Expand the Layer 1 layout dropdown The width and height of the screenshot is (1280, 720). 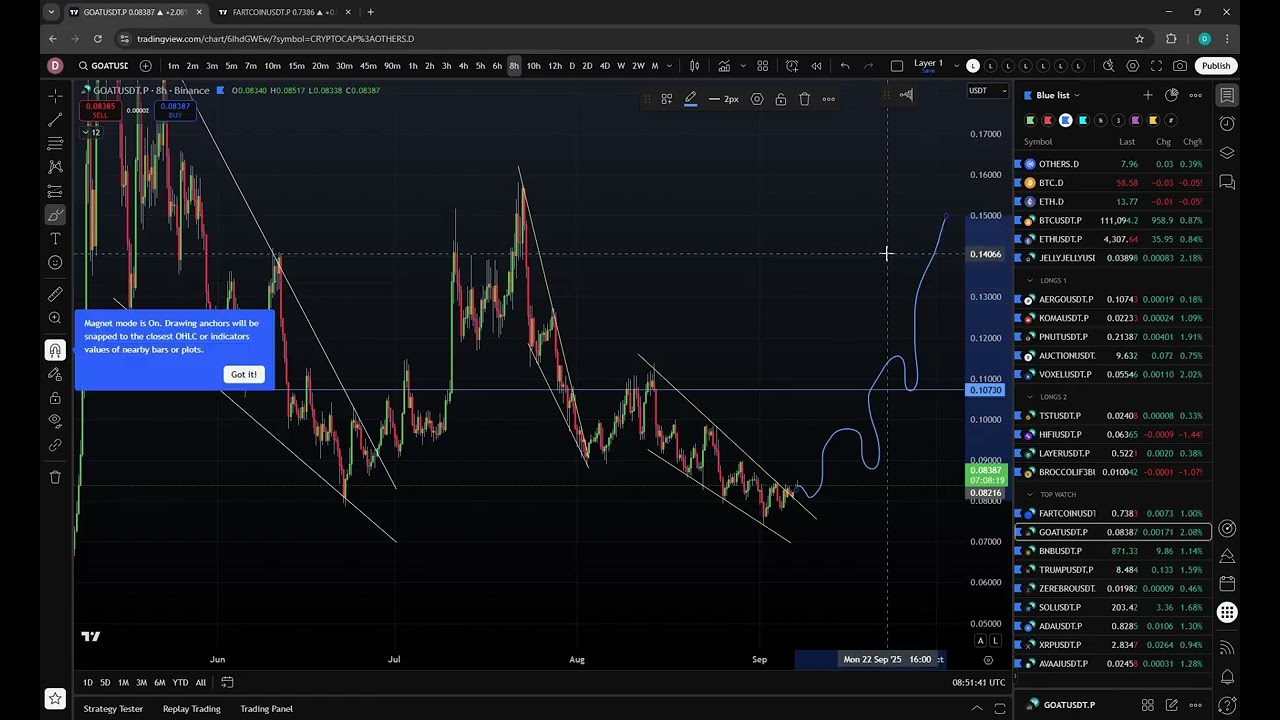click(954, 66)
